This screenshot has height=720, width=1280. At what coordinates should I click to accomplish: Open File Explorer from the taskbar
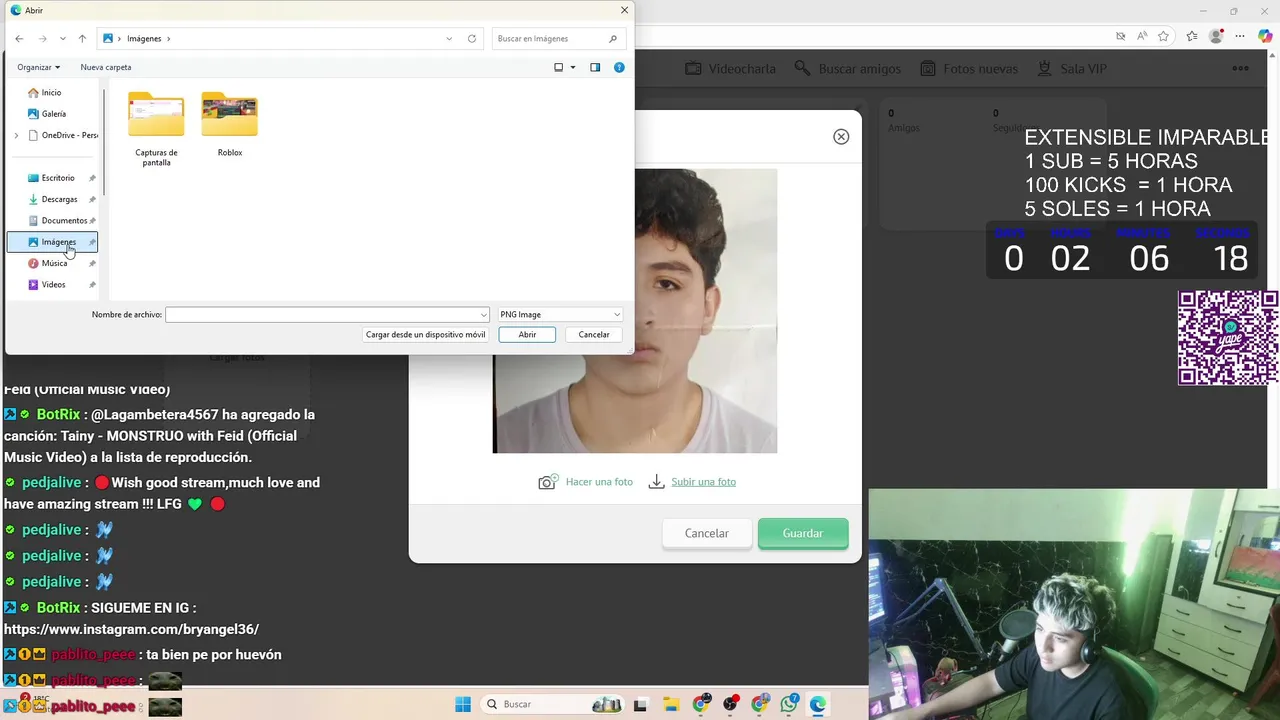coord(671,704)
